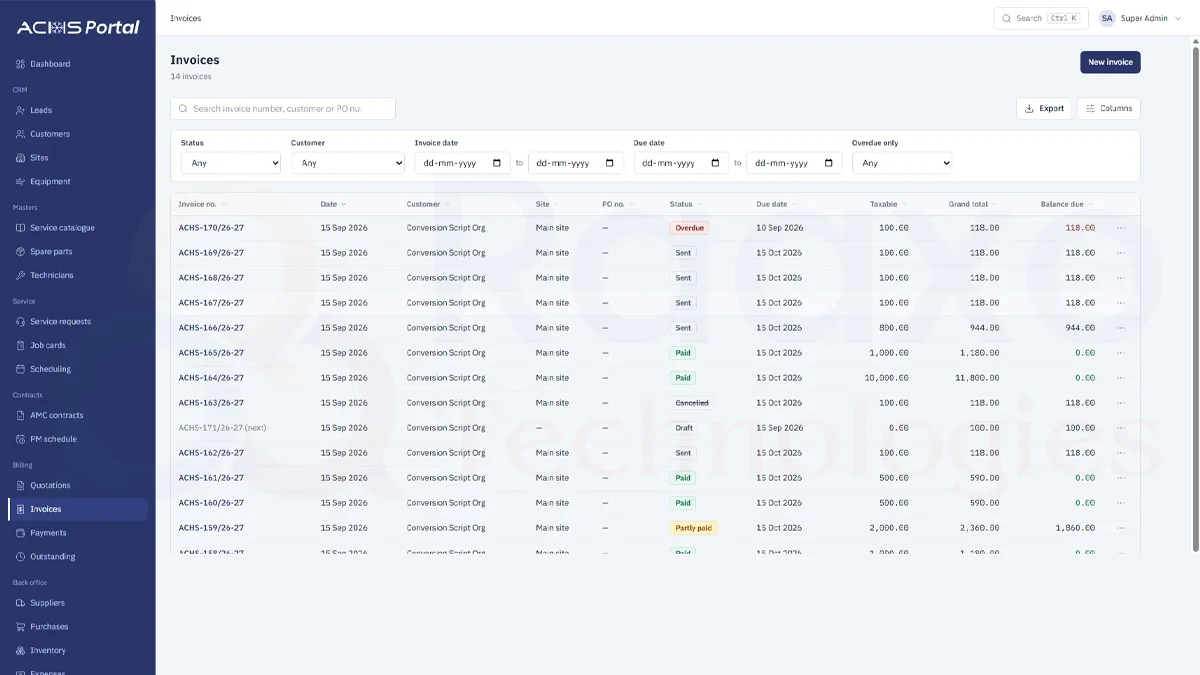Click the Suppliers sidebar icon

coord(20,603)
